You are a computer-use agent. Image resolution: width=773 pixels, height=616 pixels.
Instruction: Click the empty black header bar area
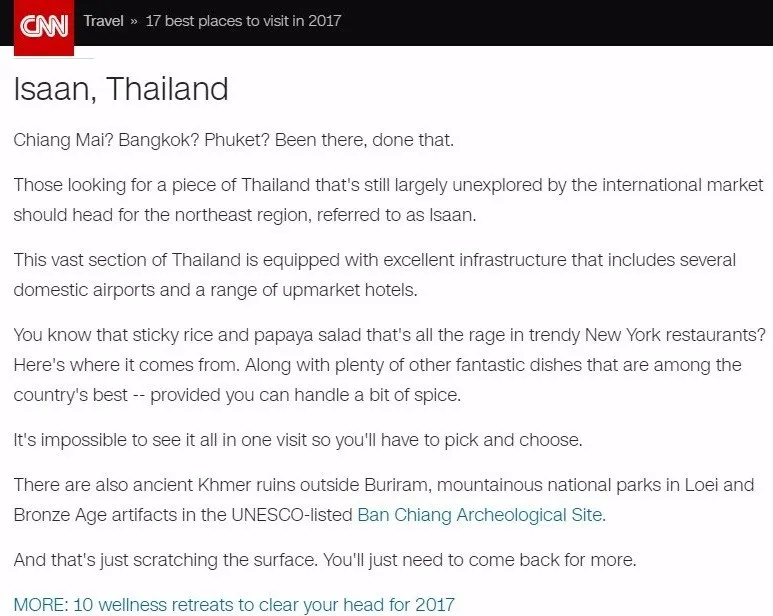[560, 22]
